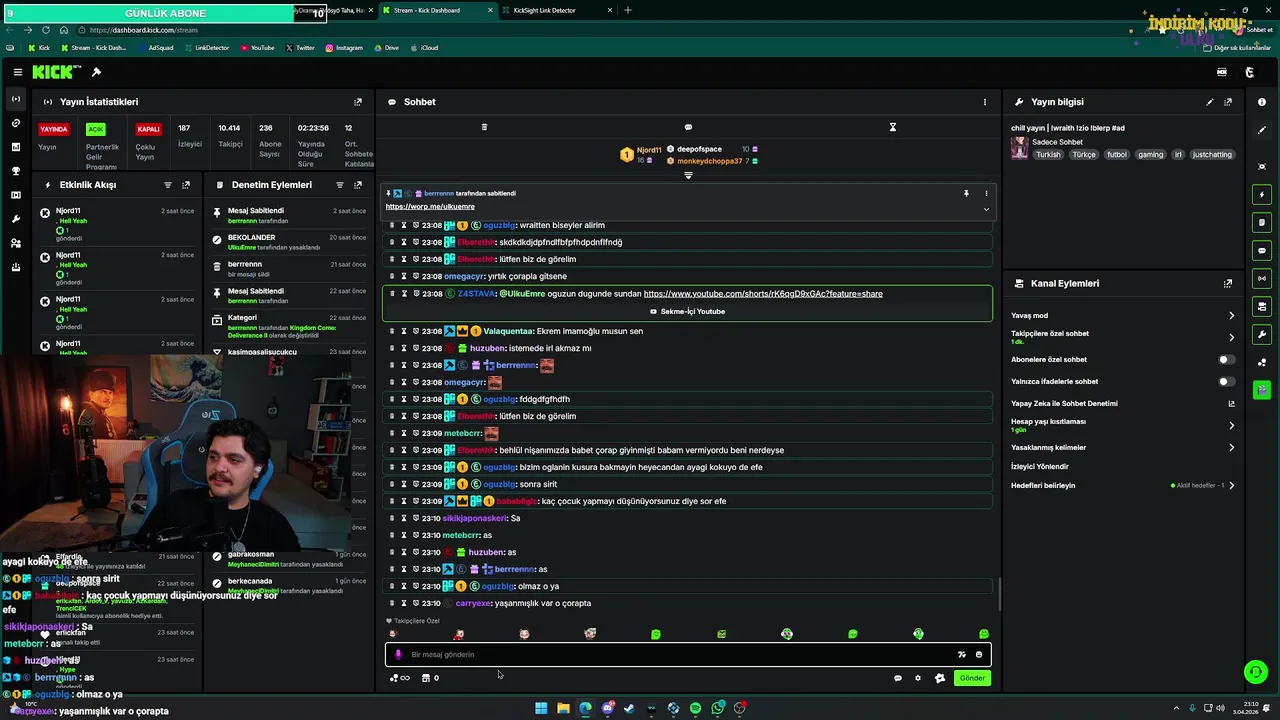This screenshot has height=720, width=1280.
Task: Open the community users icon in the left sidebar
Action: pos(15,243)
